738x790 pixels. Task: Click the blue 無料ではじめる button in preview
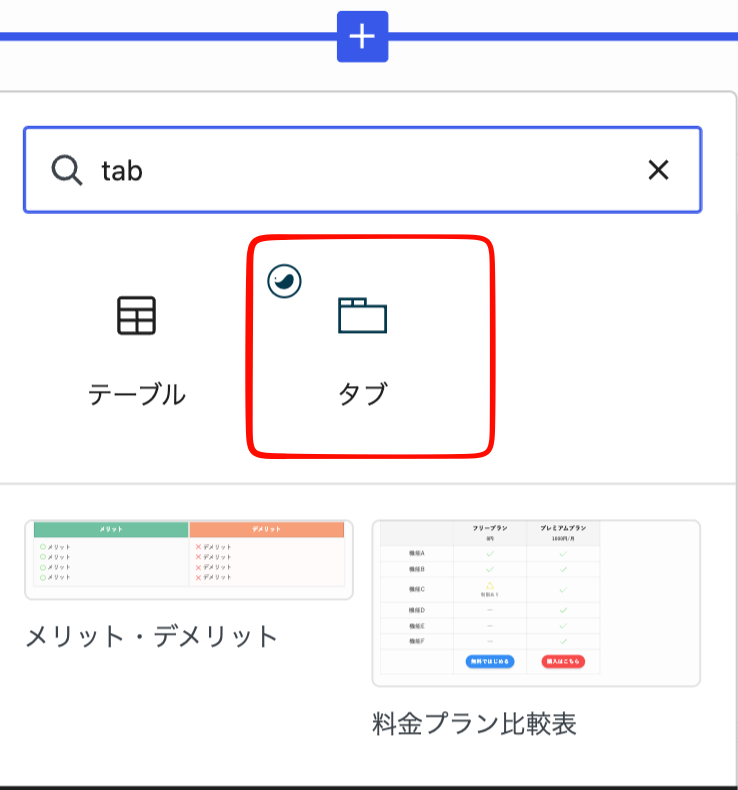click(490, 661)
